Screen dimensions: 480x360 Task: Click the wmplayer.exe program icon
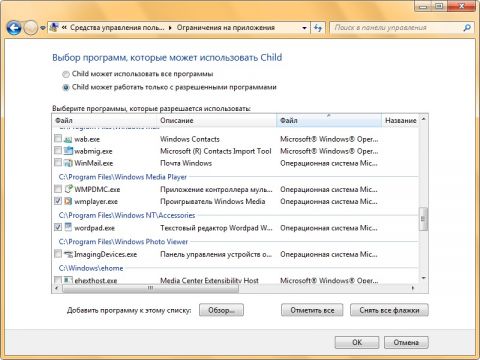68,201
